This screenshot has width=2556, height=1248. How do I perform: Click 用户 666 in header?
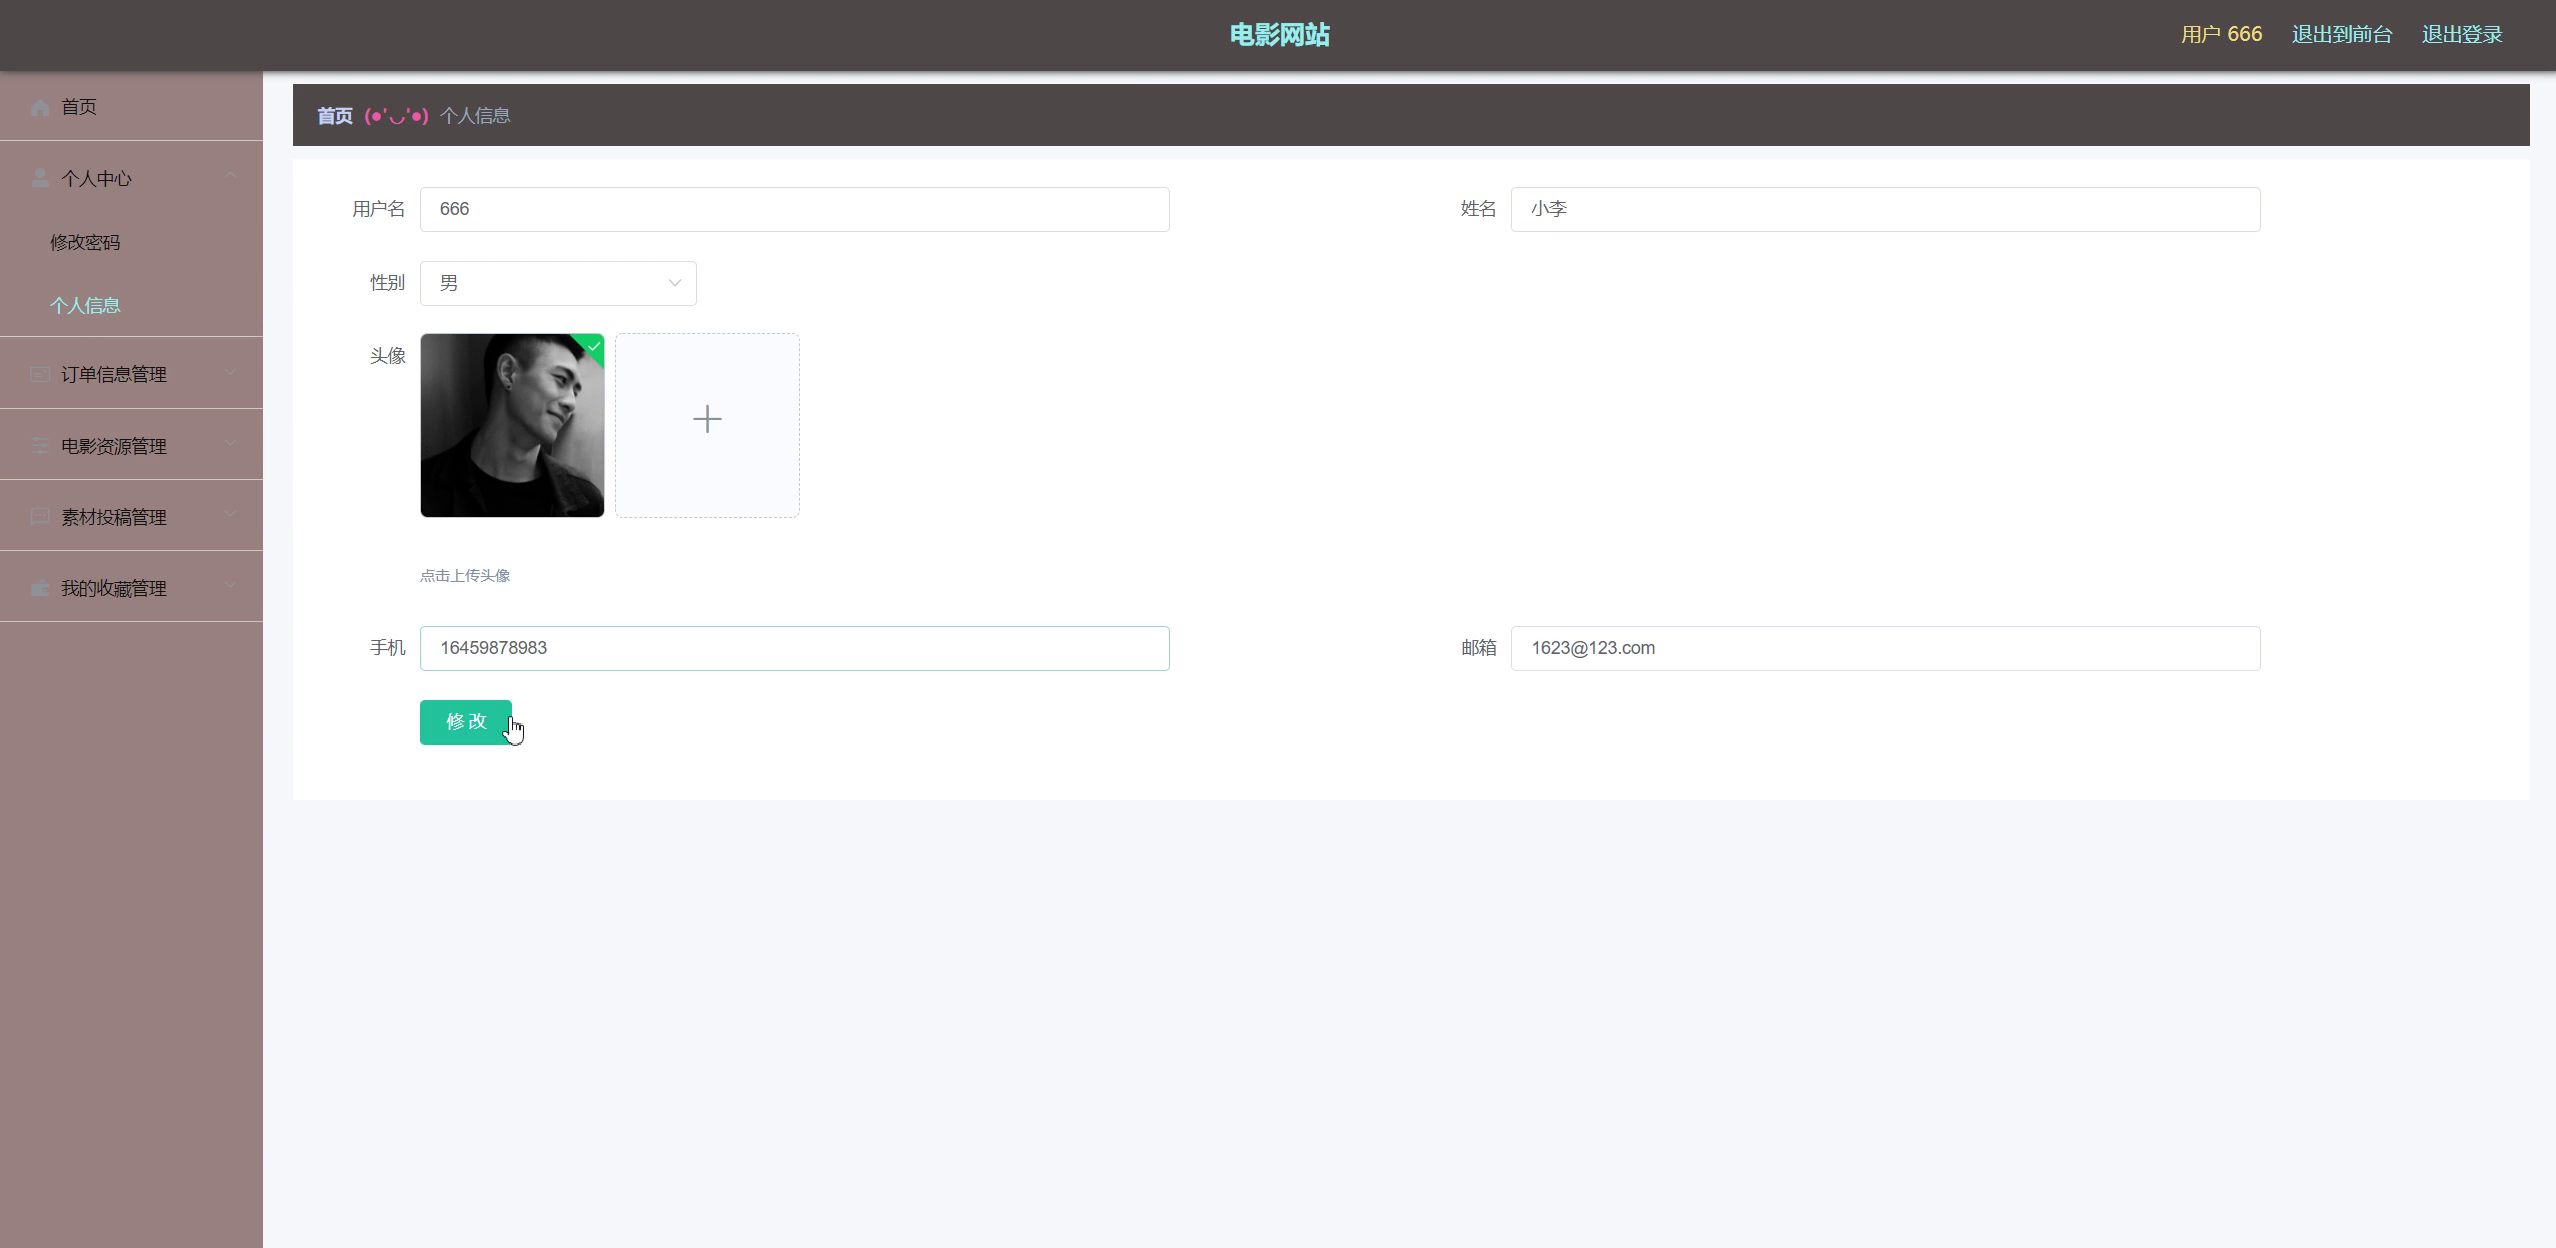coord(2221,35)
